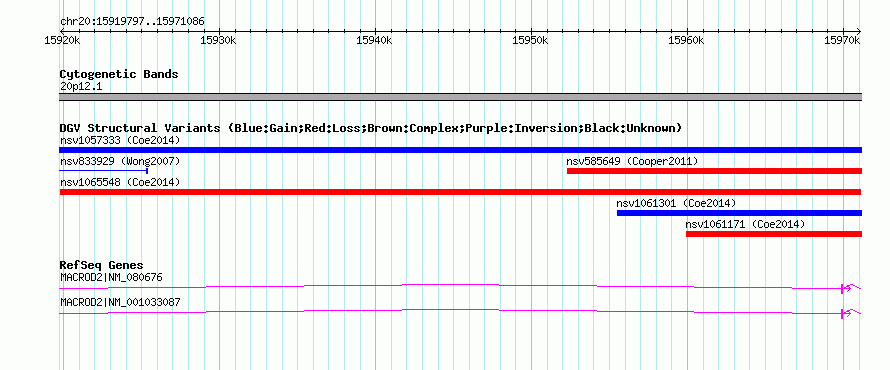Click the MACROD2|NM_080676 gene label
Screen dimensions: 890x370
pyautogui.click(x=111, y=277)
